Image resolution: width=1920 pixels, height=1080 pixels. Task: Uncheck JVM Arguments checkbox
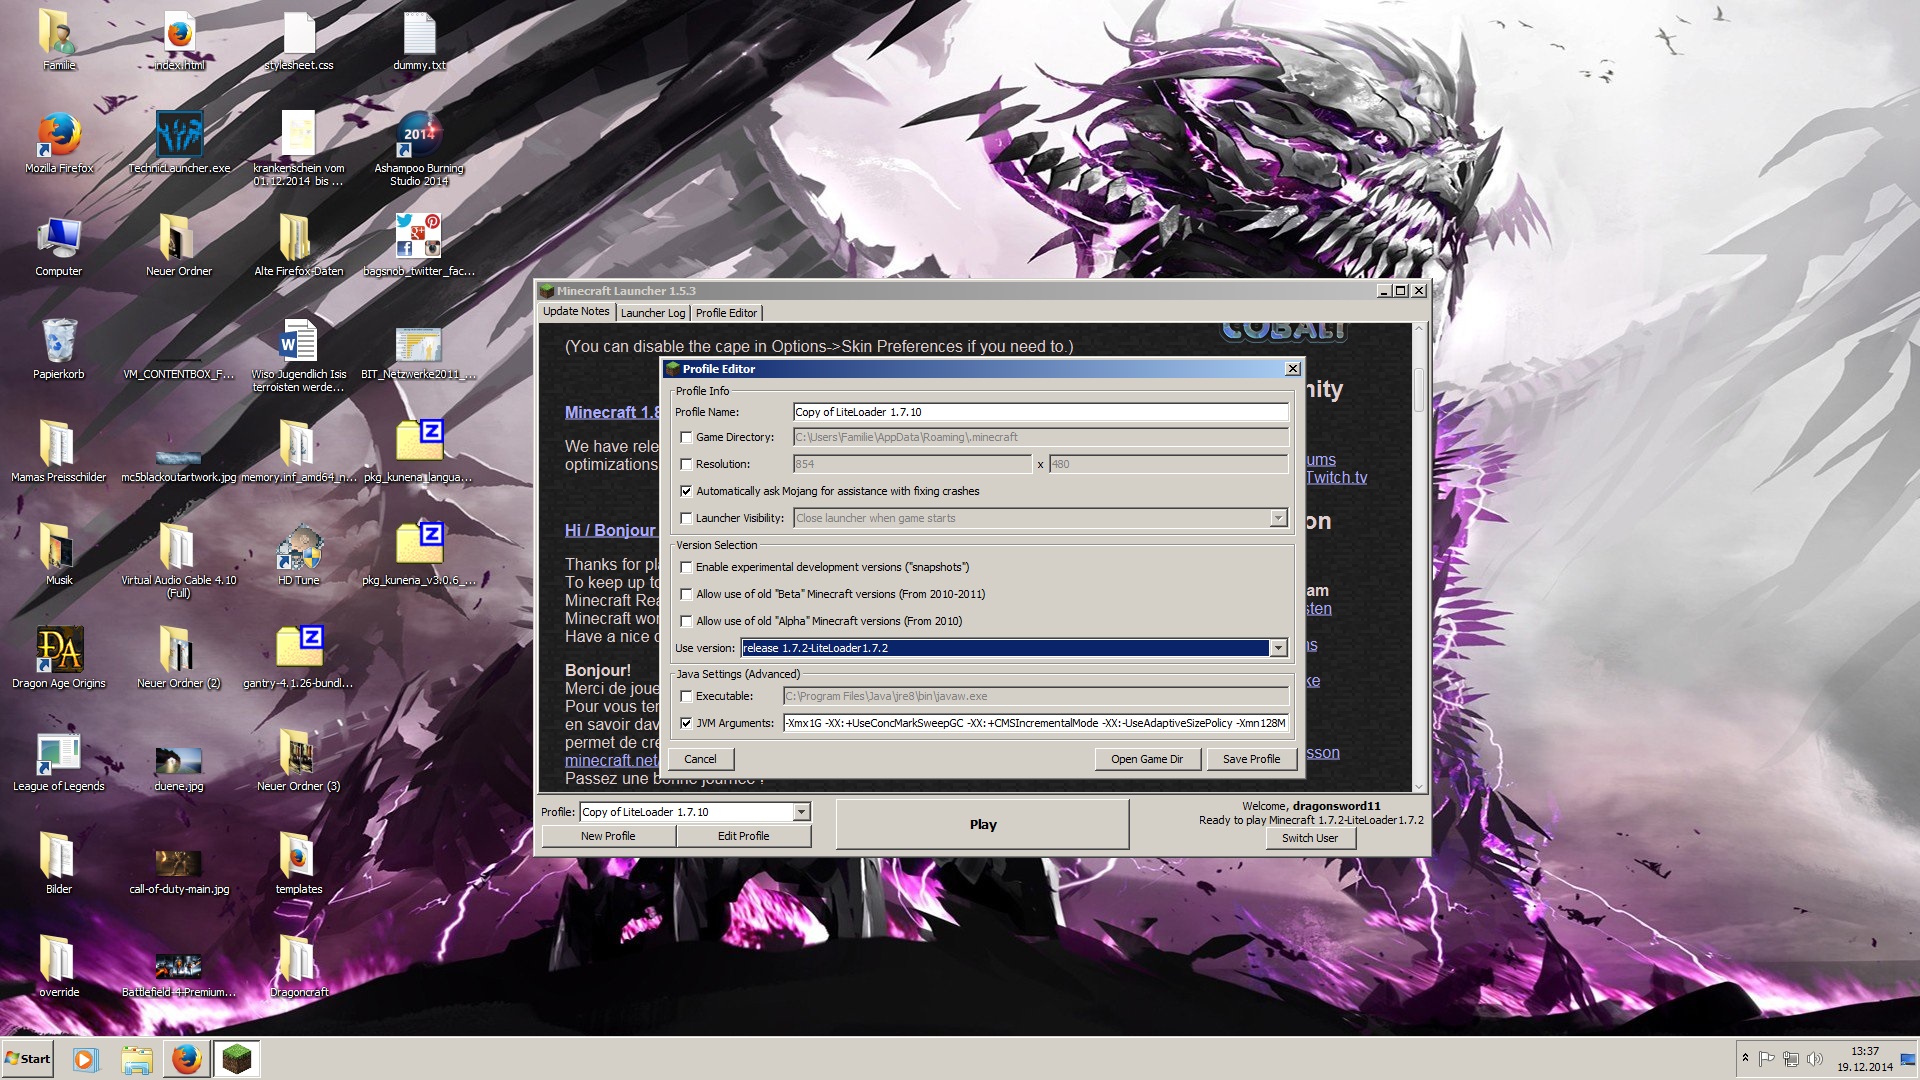click(686, 723)
